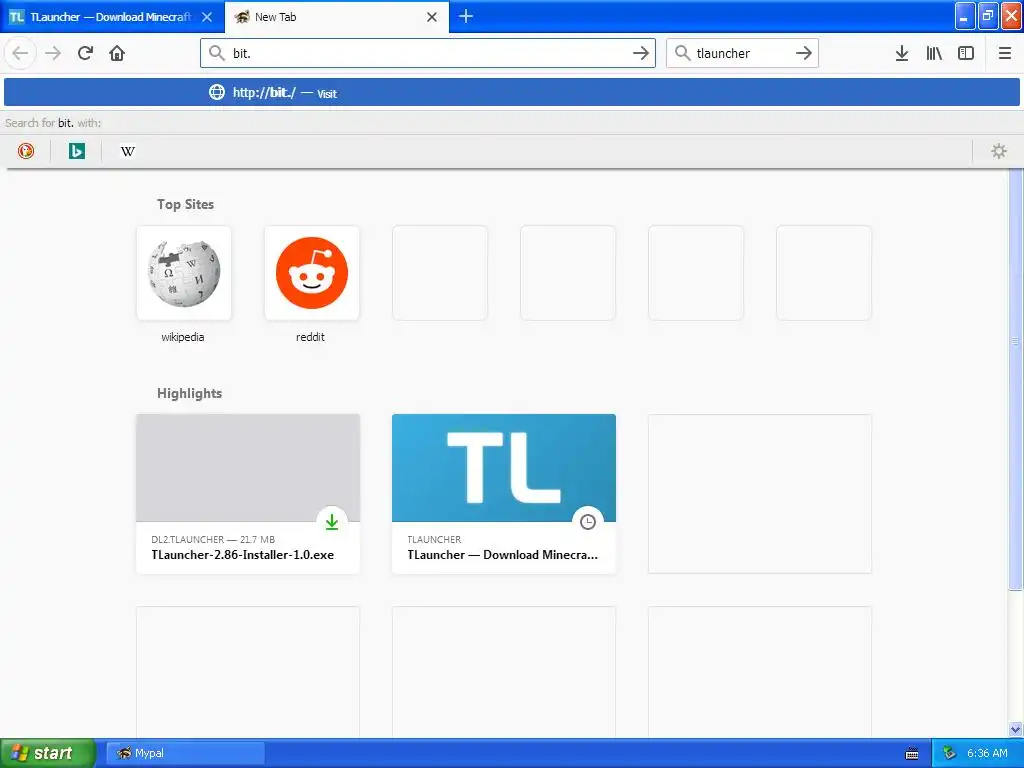Viewport: 1024px width, 768px height.
Task: Click the globe icon in suggestion
Action: point(217,93)
